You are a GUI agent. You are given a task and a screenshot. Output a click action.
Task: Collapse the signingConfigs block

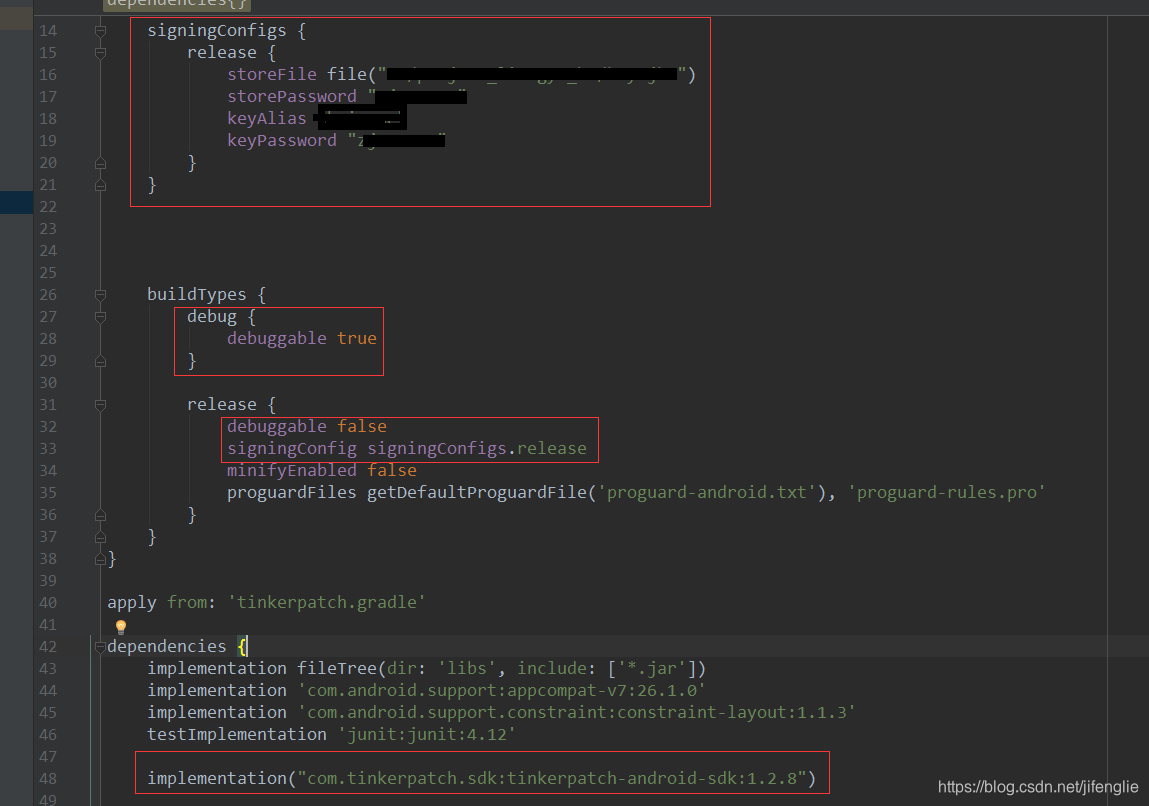(x=99, y=30)
